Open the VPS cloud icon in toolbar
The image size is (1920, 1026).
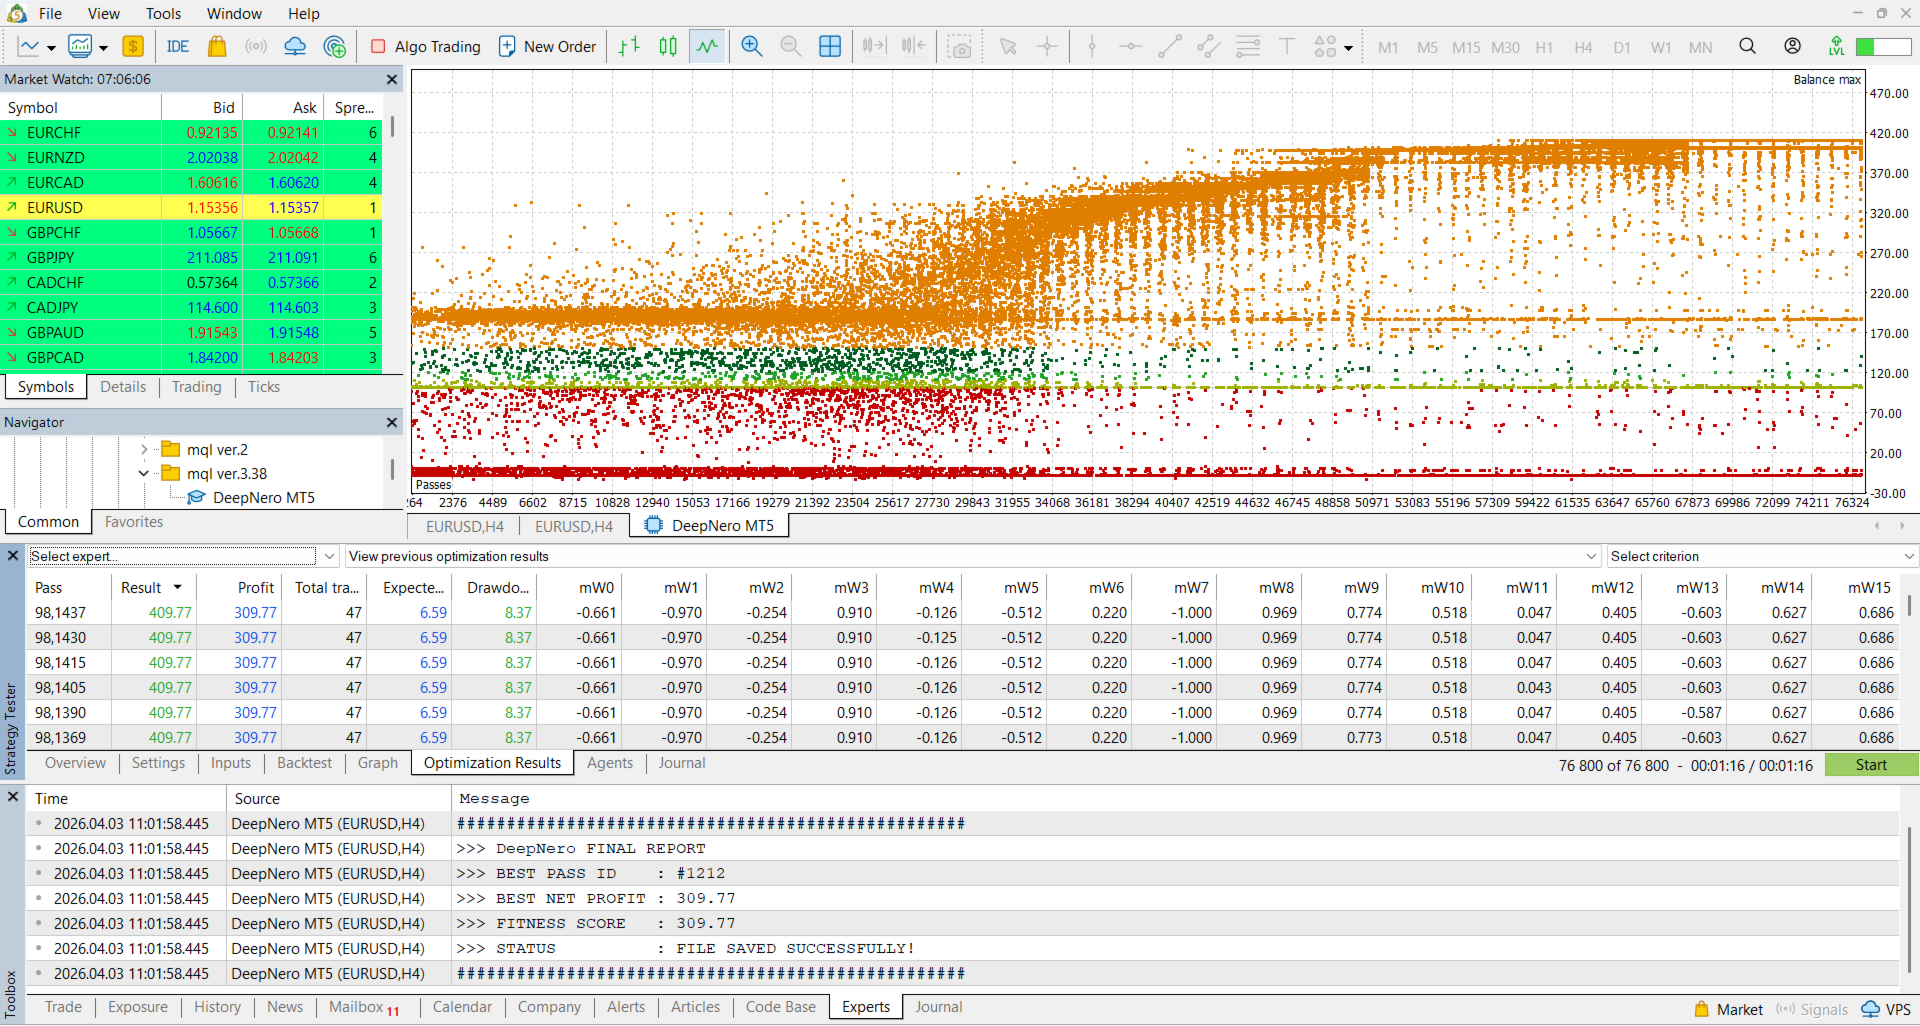point(295,46)
